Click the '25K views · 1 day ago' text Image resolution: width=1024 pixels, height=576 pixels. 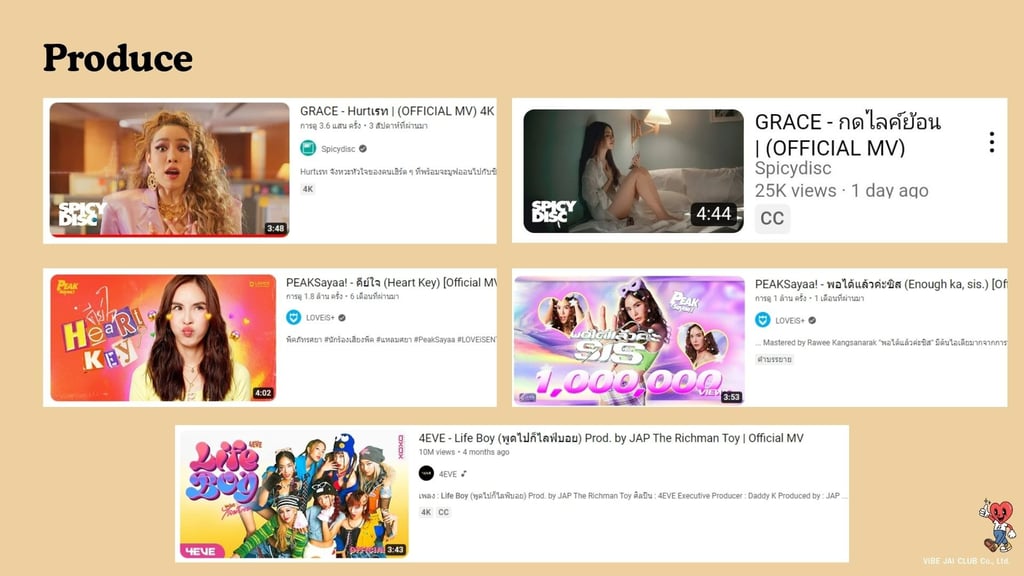pos(841,191)
